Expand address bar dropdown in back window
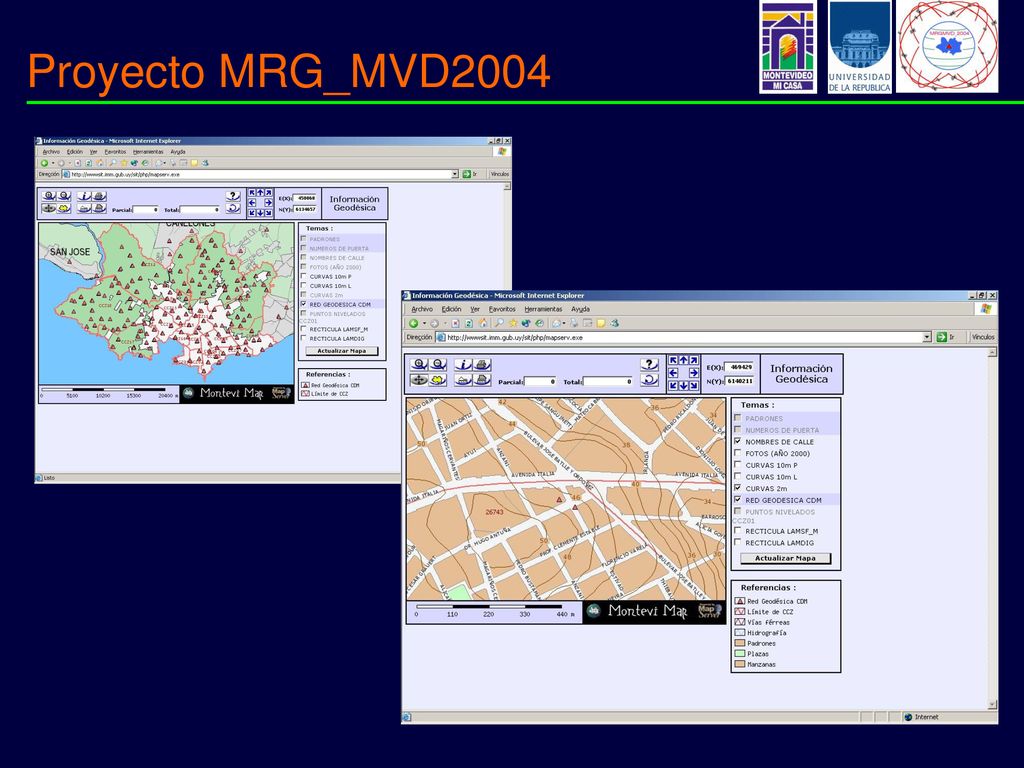 pos(455,174)
